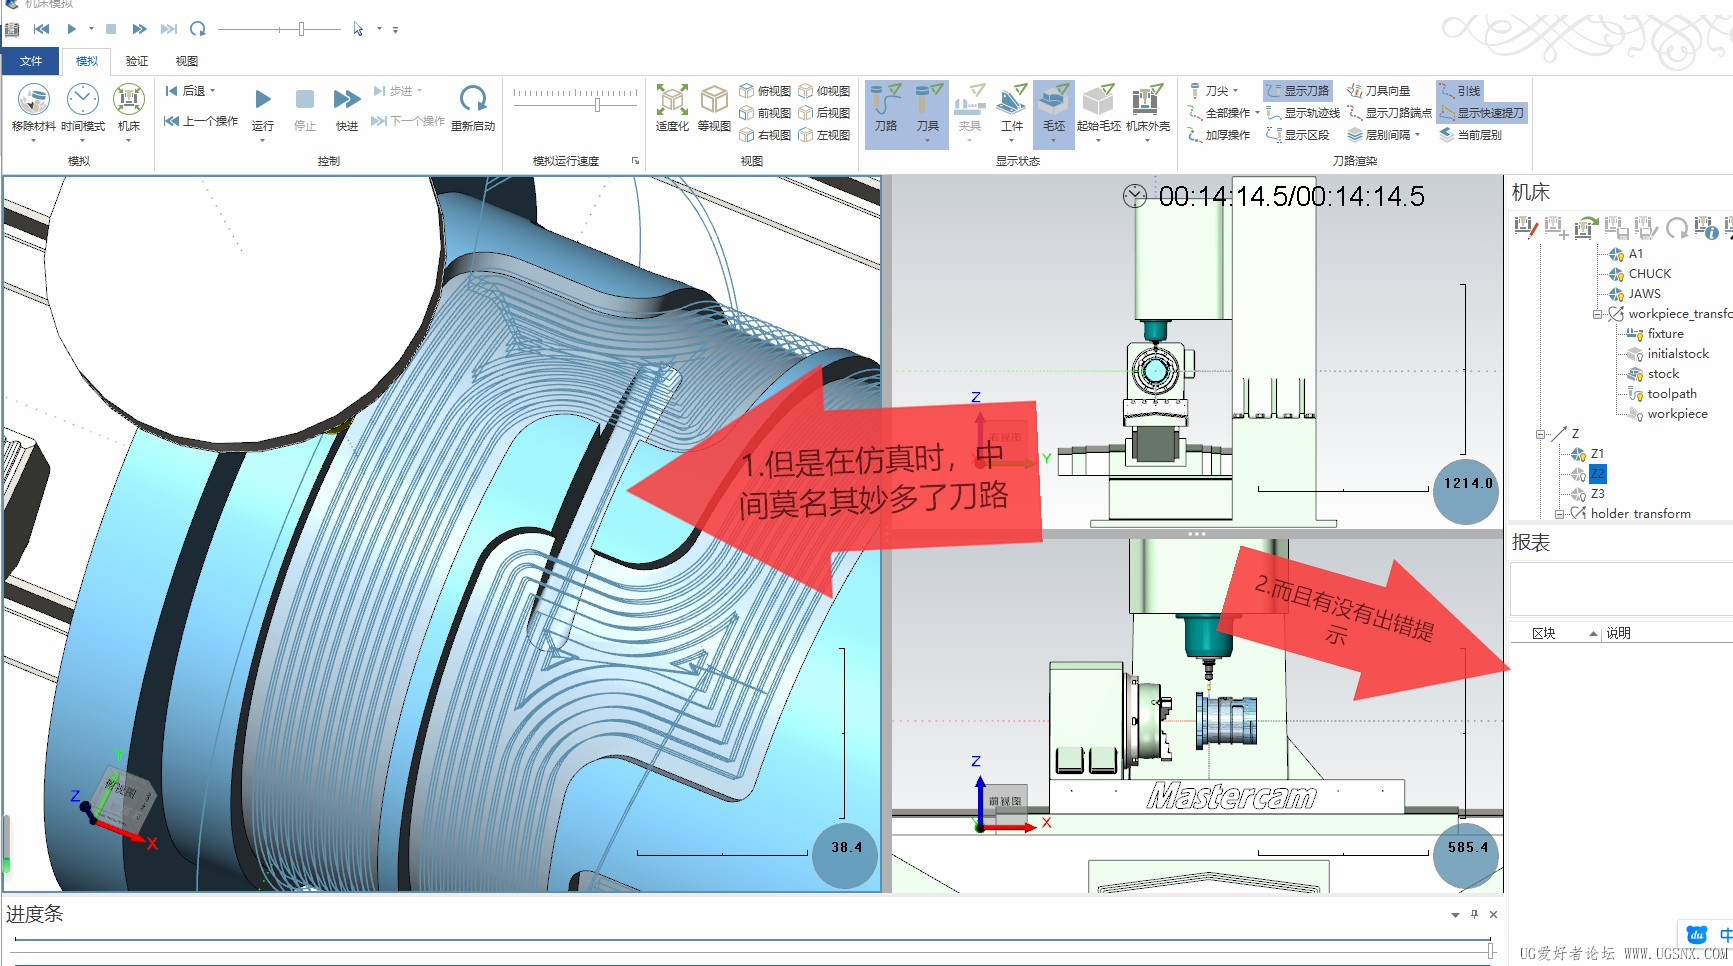Collapse workpiece_transform tree node

[1597, 314]
